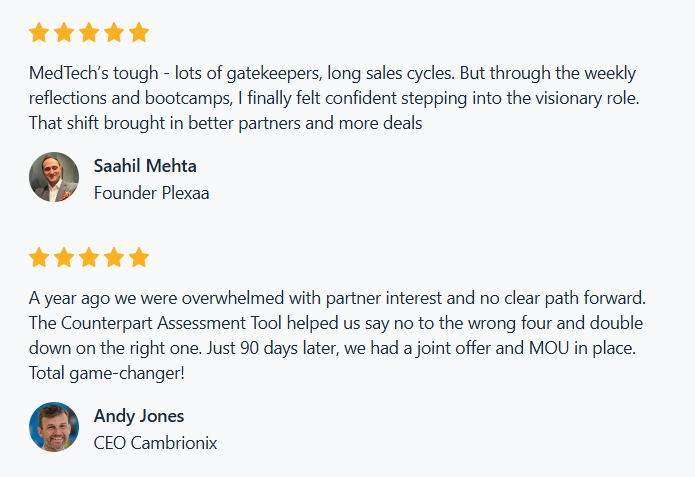Click the second star of Andy Jones's review

click(64, 258)
